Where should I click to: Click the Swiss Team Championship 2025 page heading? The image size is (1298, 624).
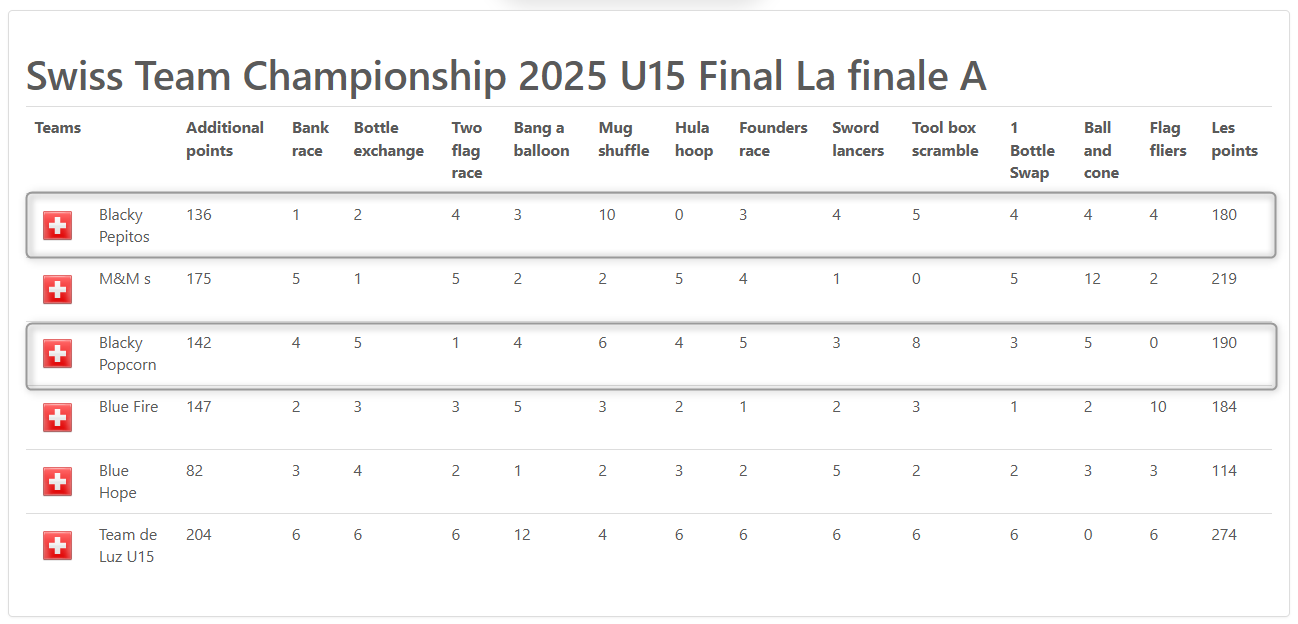[506, 76]
